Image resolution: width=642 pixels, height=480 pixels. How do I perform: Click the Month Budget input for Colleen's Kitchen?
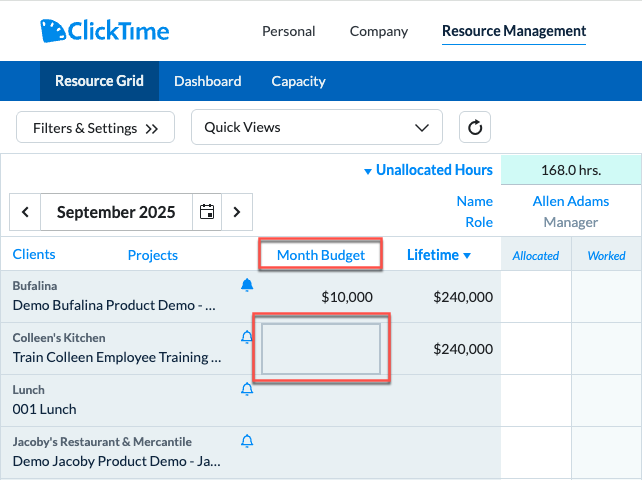[321, 349]
